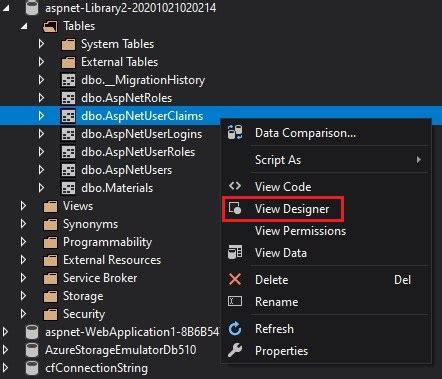Click the Properties wrench icon
Screen dimensions: 442x379
[x=235, y=351]
